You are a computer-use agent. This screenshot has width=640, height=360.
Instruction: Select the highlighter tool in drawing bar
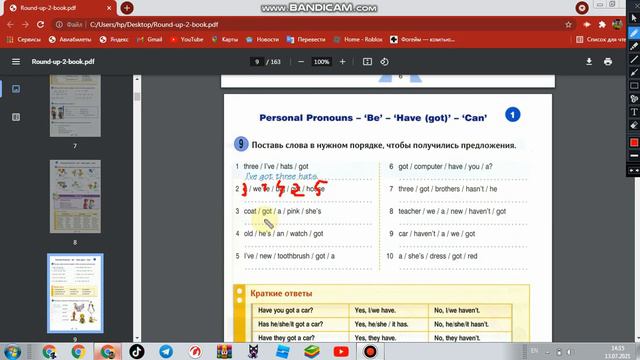(633, 46)
